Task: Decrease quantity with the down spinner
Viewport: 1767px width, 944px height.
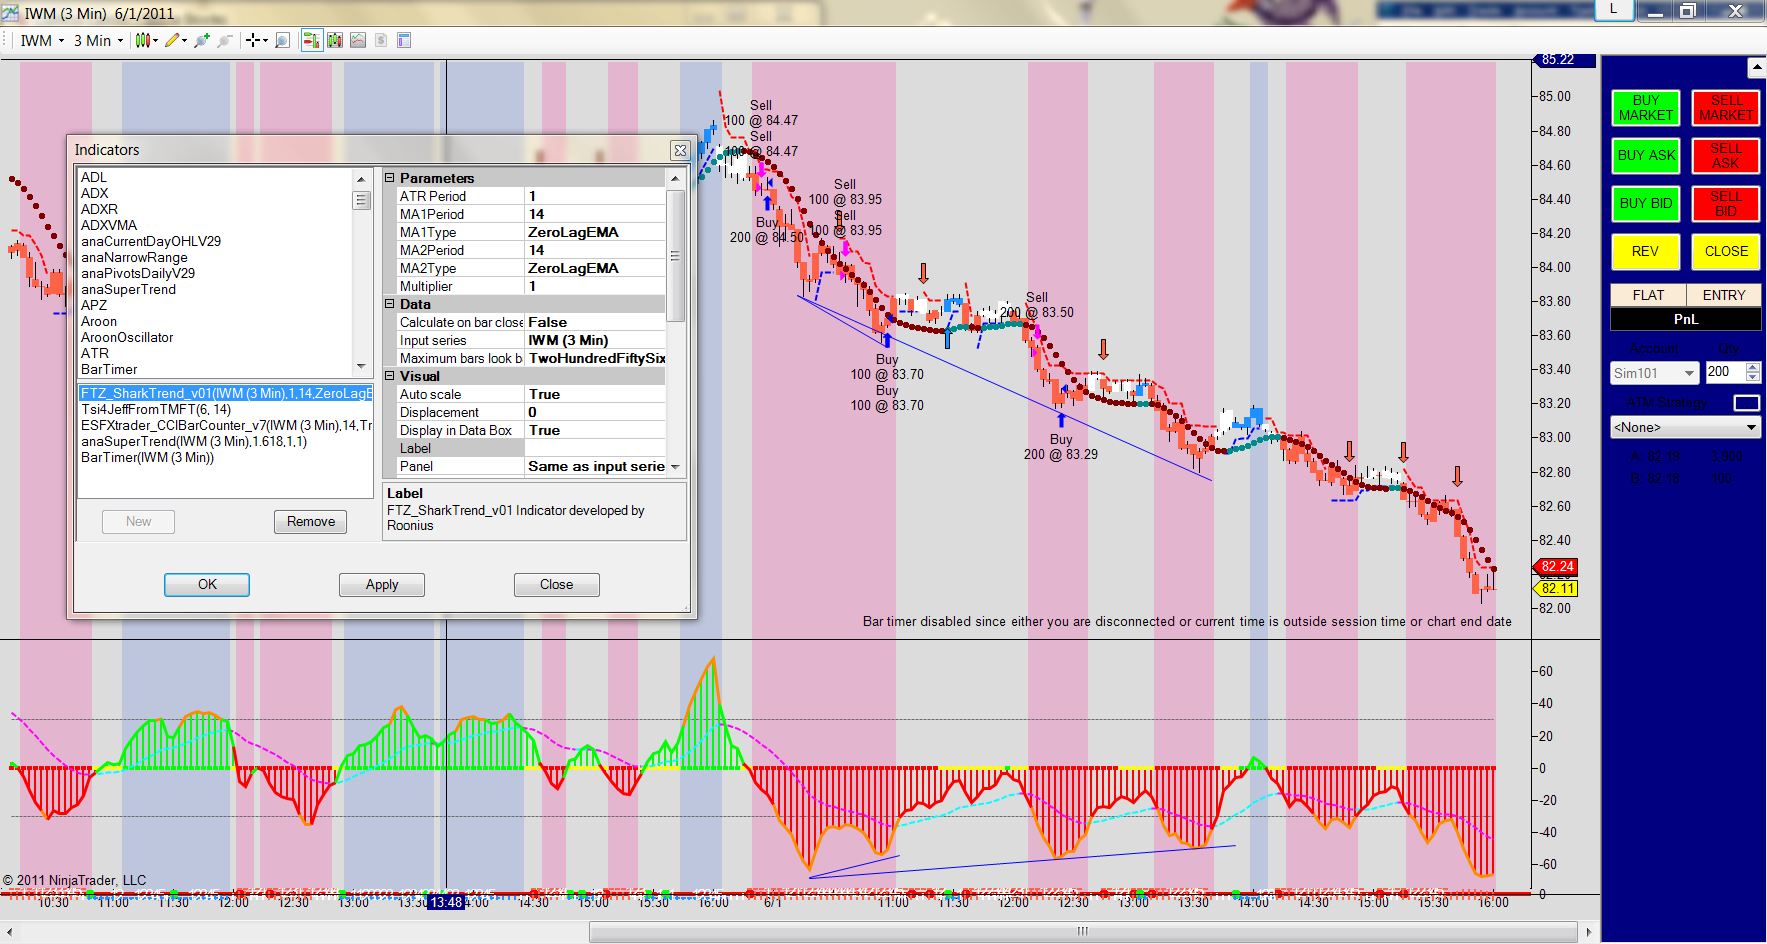Action: pyautogui.click(x=1753, y=377)
